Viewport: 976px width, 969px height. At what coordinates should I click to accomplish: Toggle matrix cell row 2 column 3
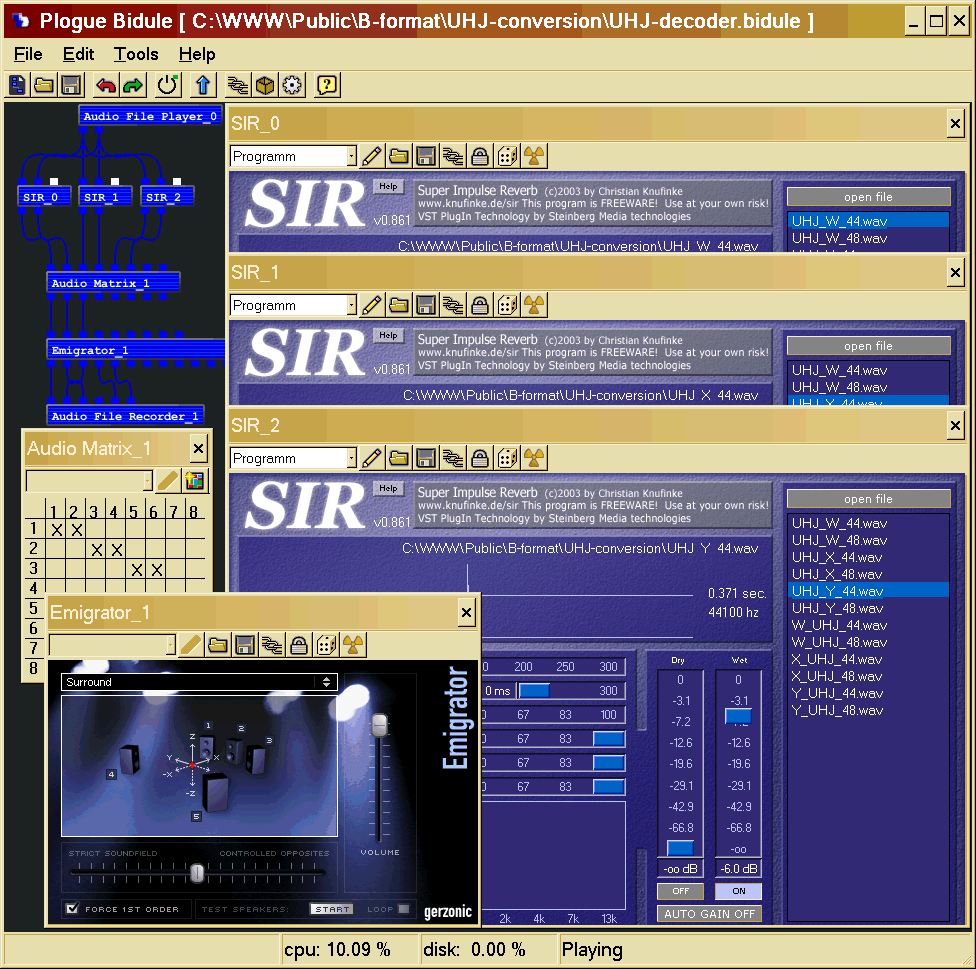(96, 550)
